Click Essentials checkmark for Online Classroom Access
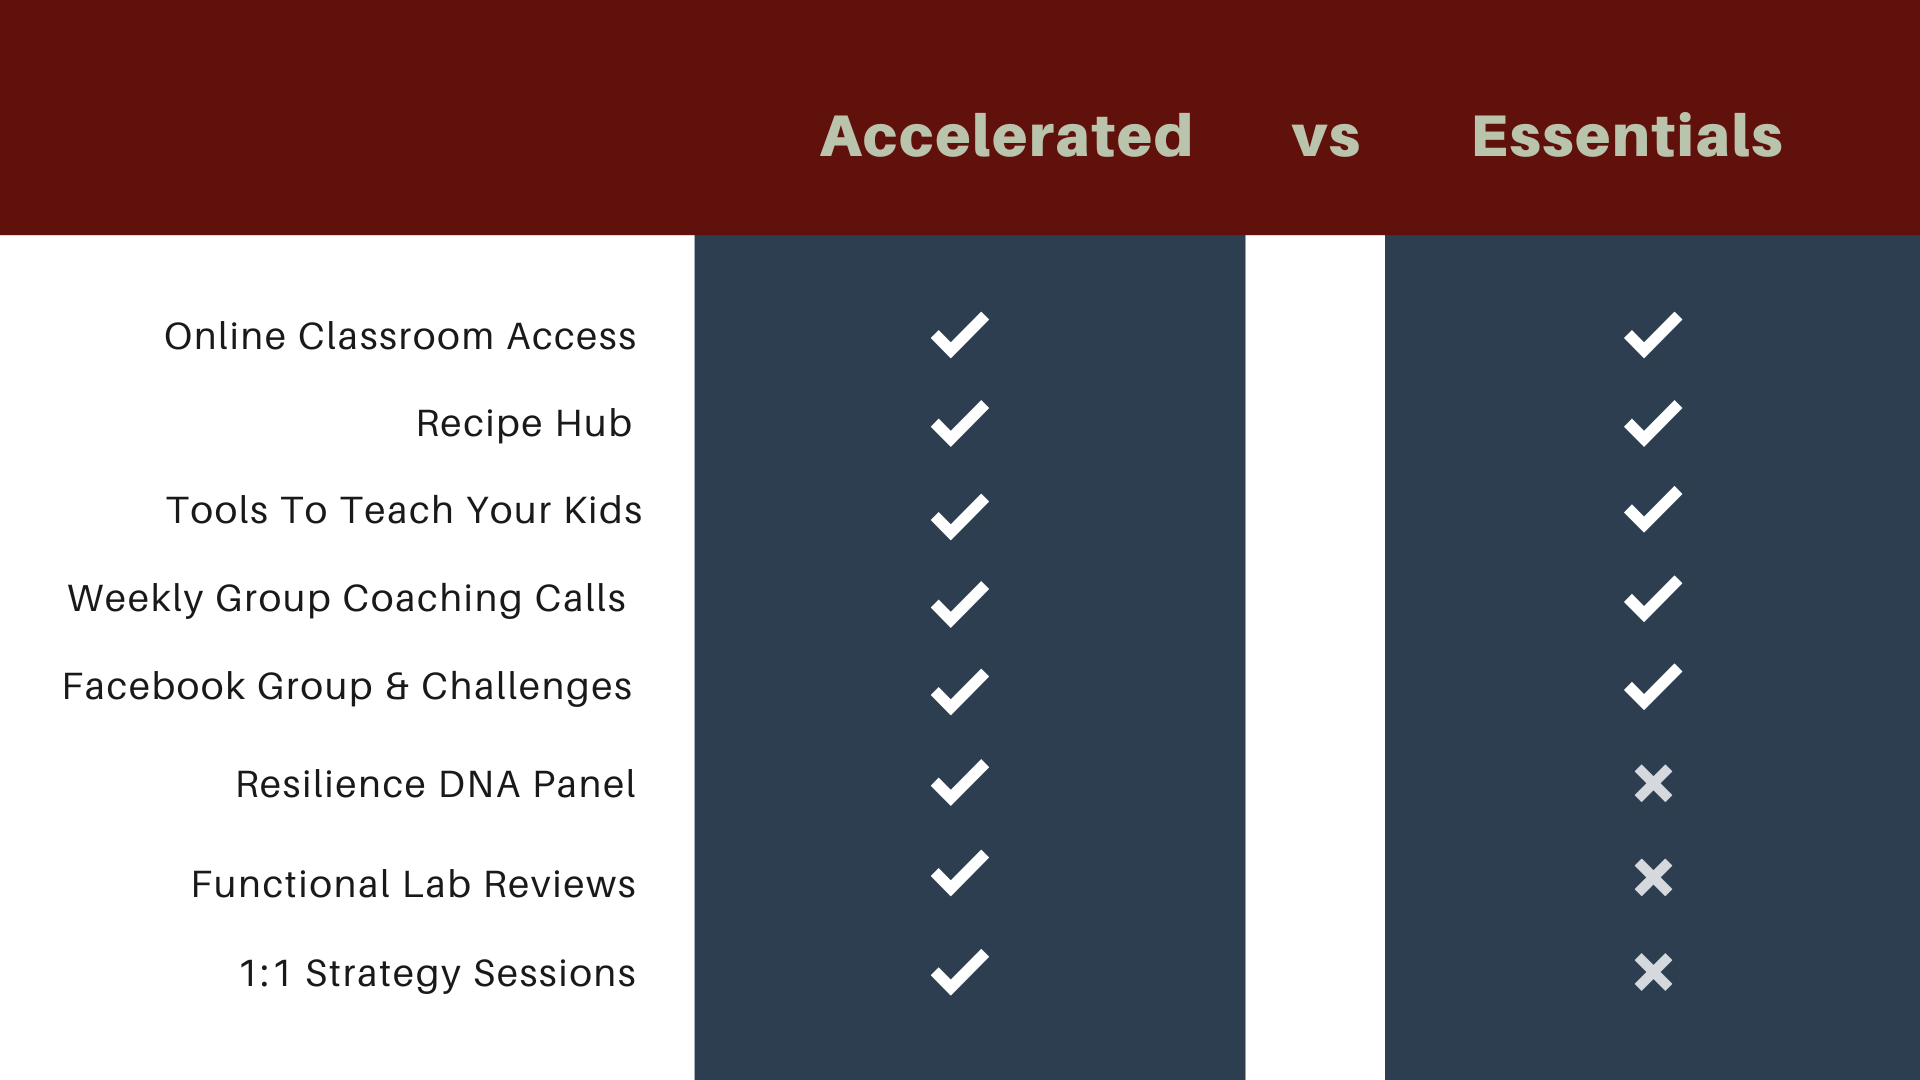 [1652, 335]
